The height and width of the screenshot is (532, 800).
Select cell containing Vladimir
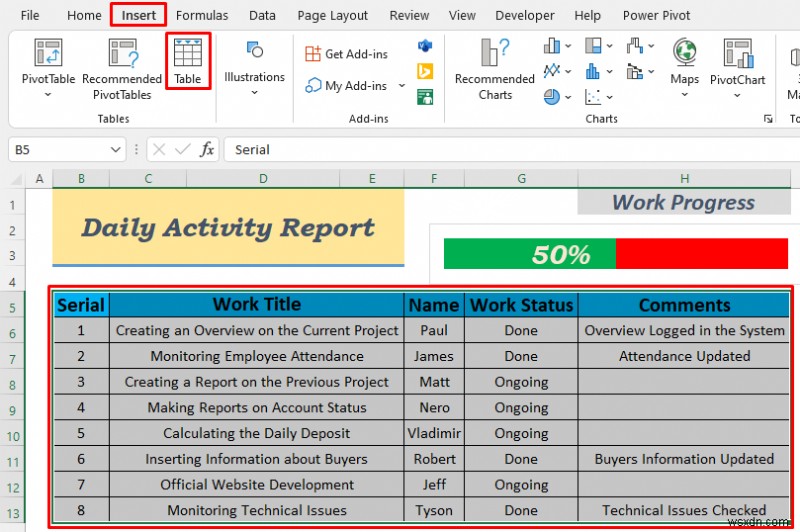coord(434,433)
